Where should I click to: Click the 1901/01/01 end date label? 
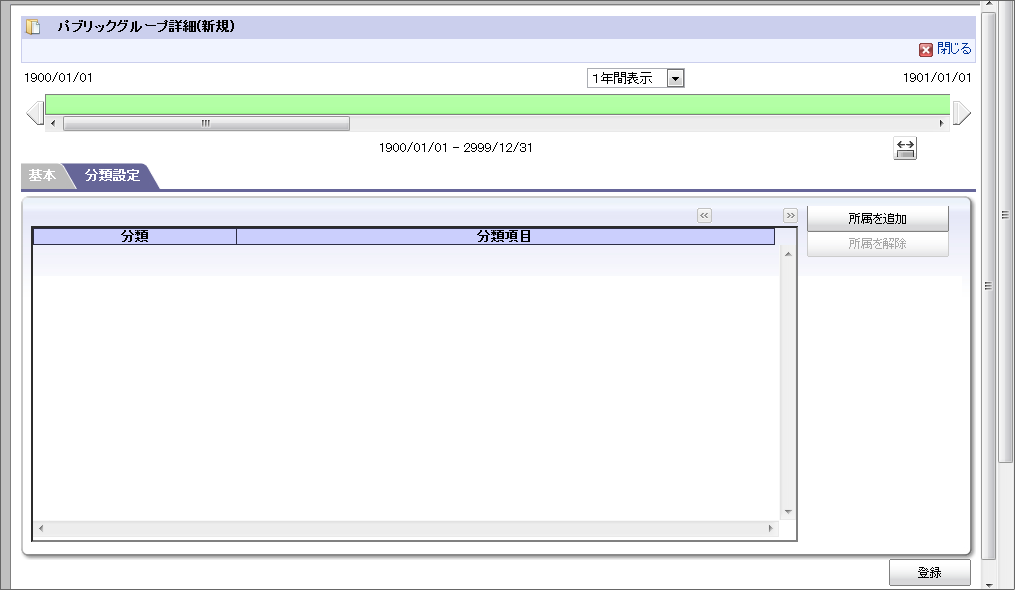click(937, 78)
